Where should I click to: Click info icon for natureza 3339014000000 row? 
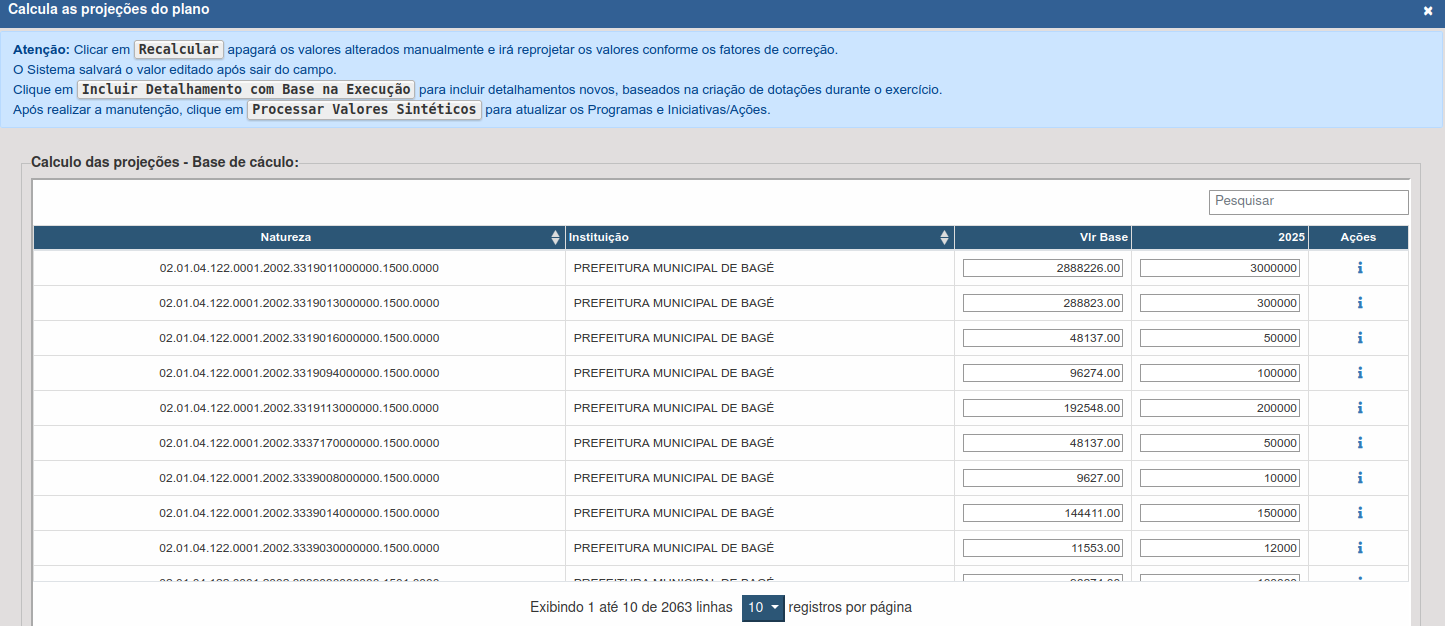[x=1360, y=513]
